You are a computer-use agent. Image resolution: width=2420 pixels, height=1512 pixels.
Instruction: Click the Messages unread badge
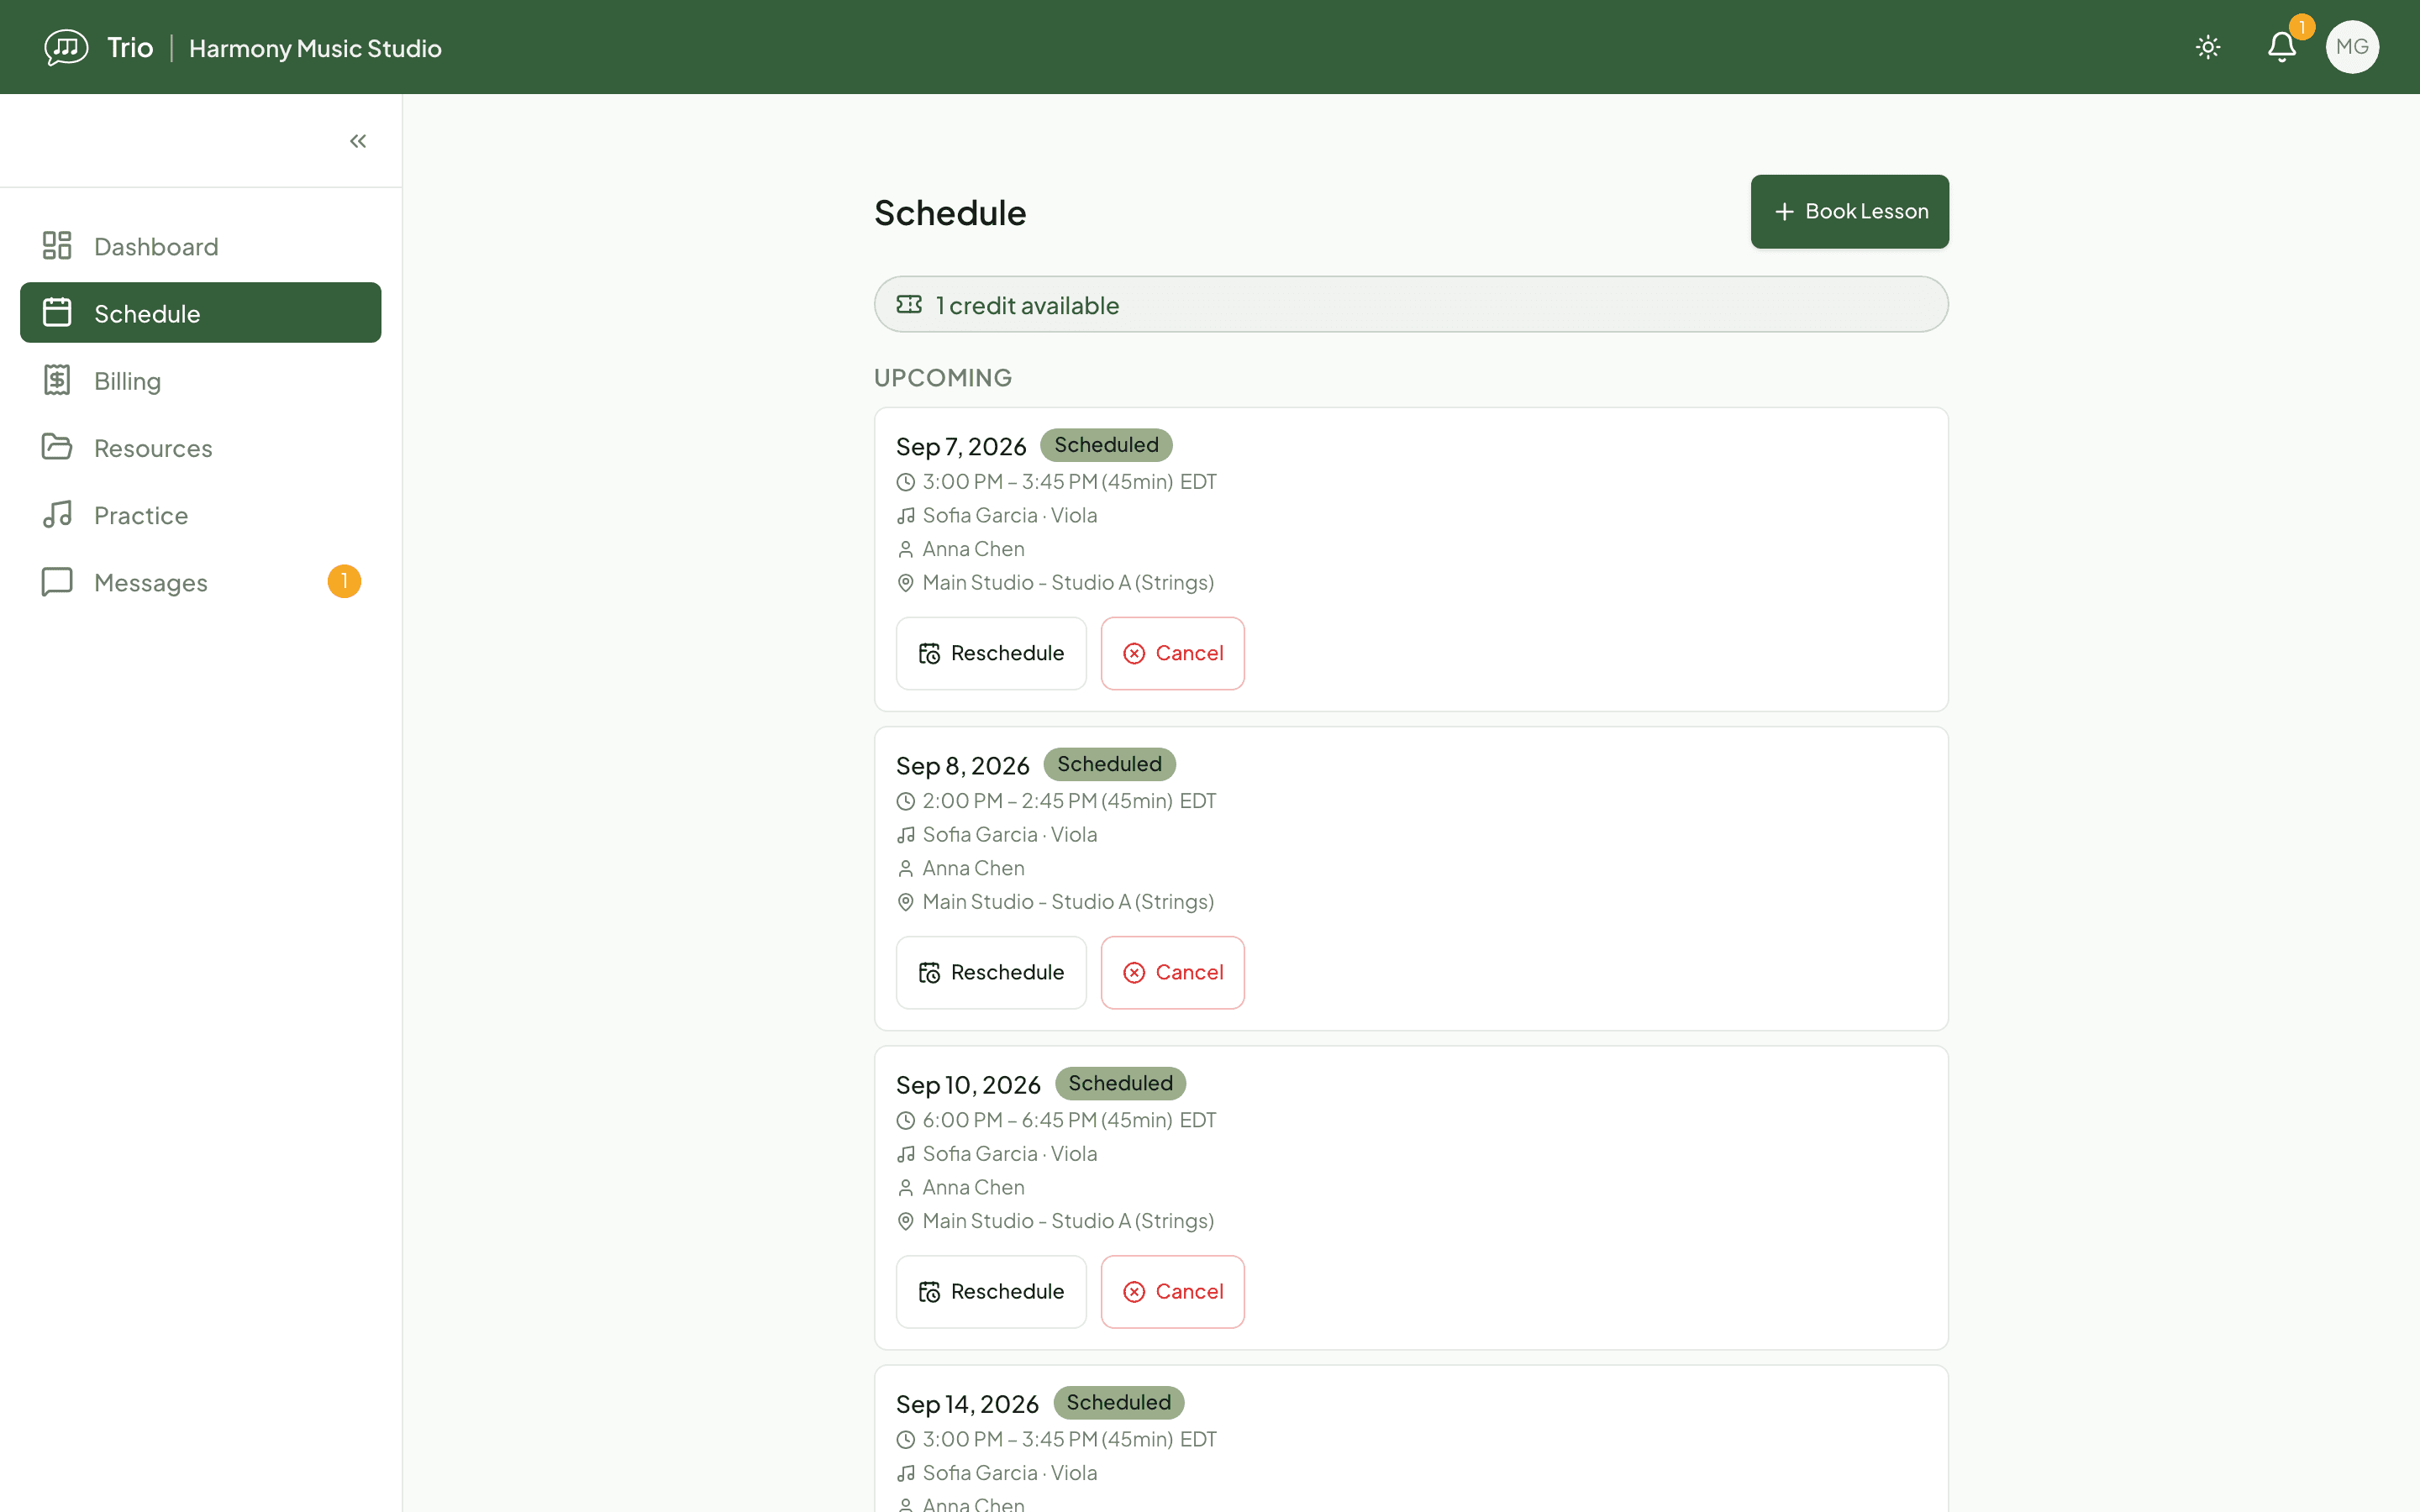(344, 581)
